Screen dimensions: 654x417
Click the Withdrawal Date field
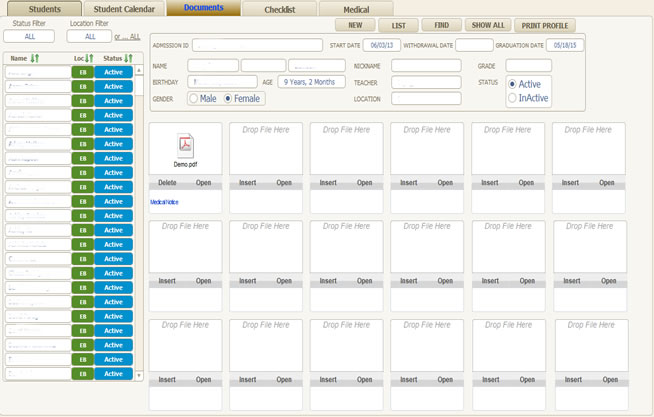pos(474,45)
